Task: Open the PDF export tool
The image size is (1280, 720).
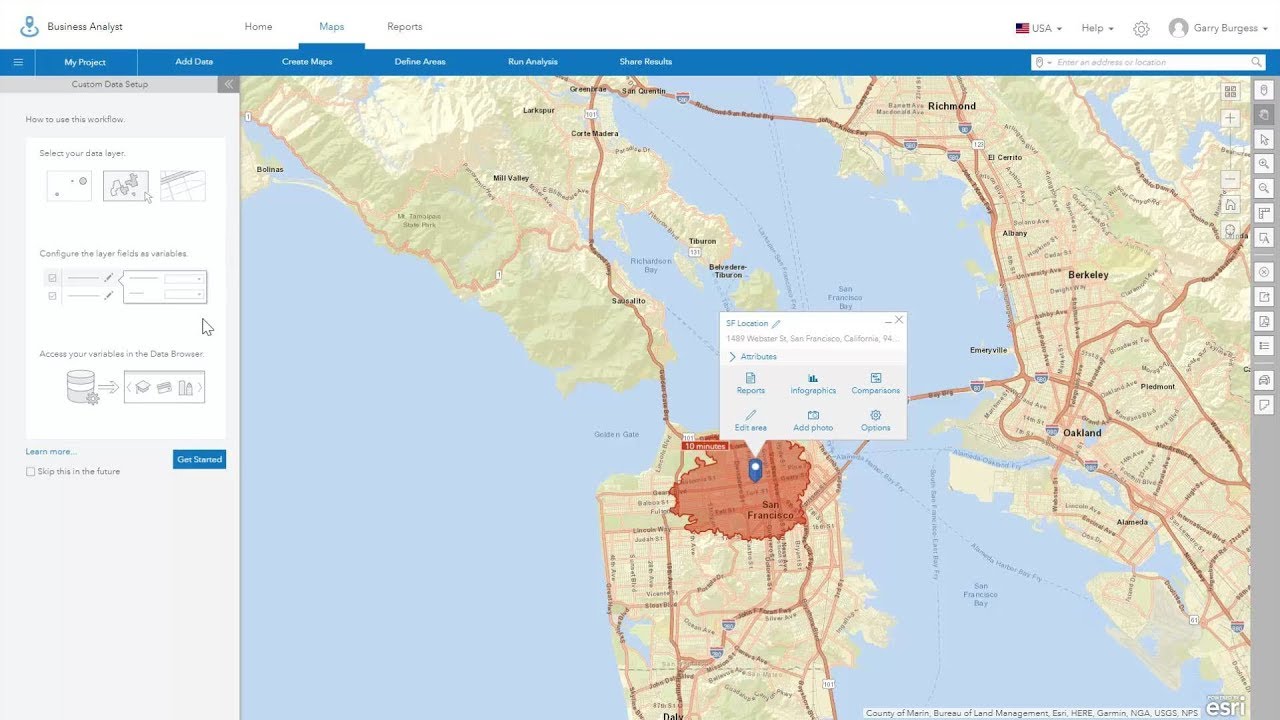Action: (1264, 321)
